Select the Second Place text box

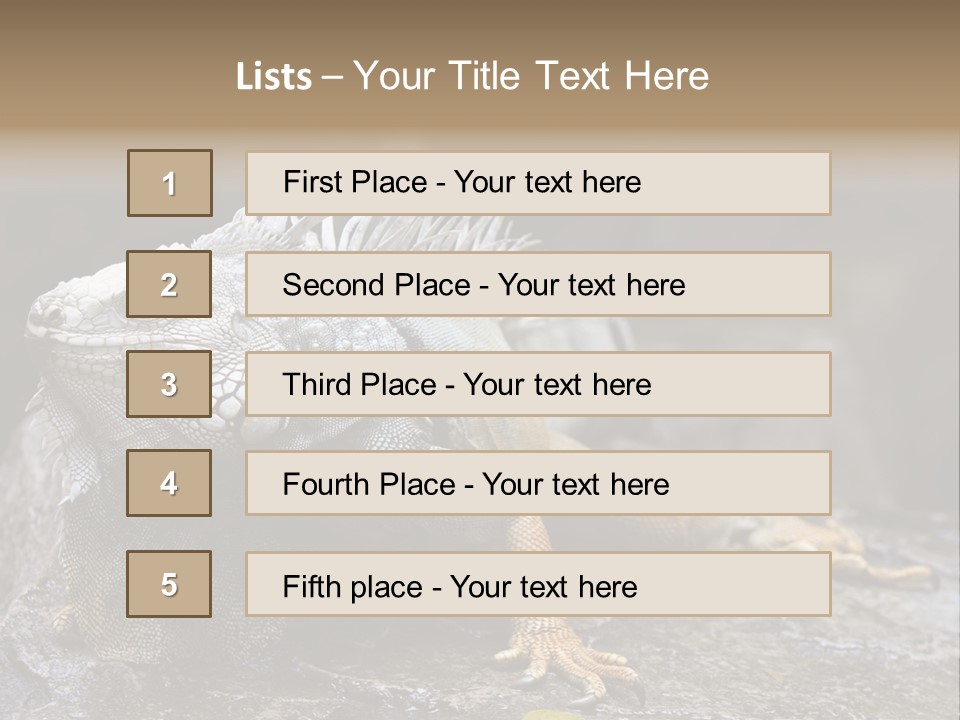point(538,284)
